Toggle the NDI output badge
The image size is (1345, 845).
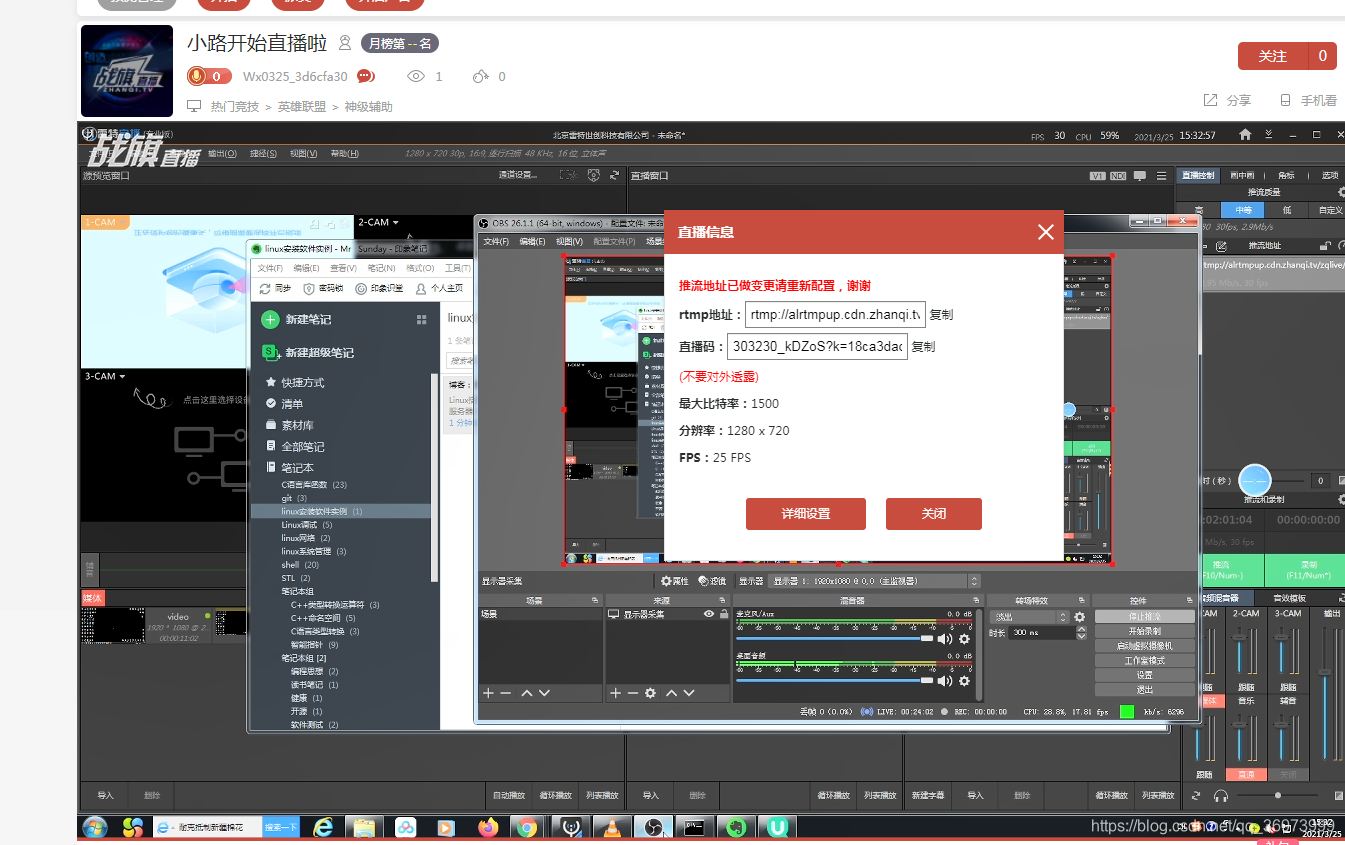(1118, 176)
